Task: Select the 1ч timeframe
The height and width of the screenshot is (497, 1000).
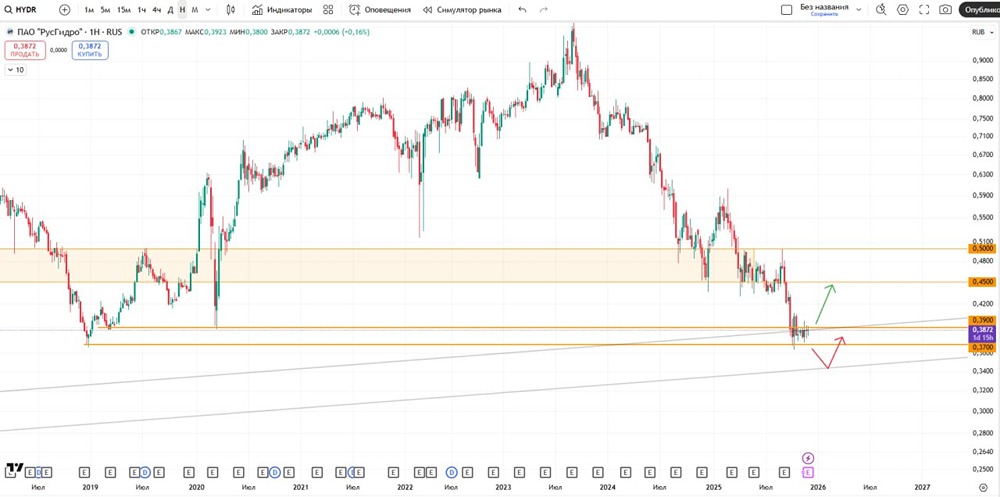Action: [142, 10]
